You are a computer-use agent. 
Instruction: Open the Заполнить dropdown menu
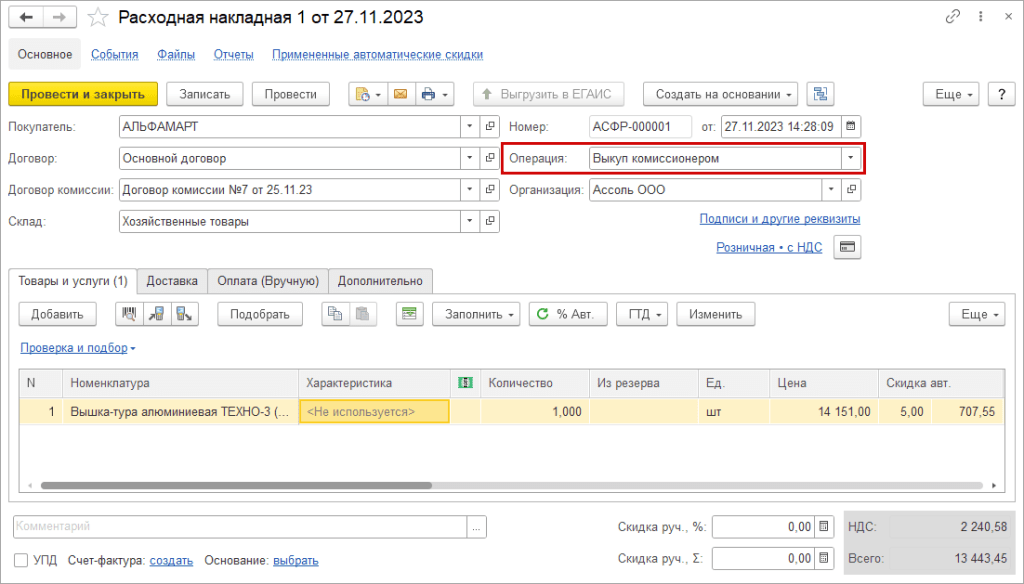[476, 314]
